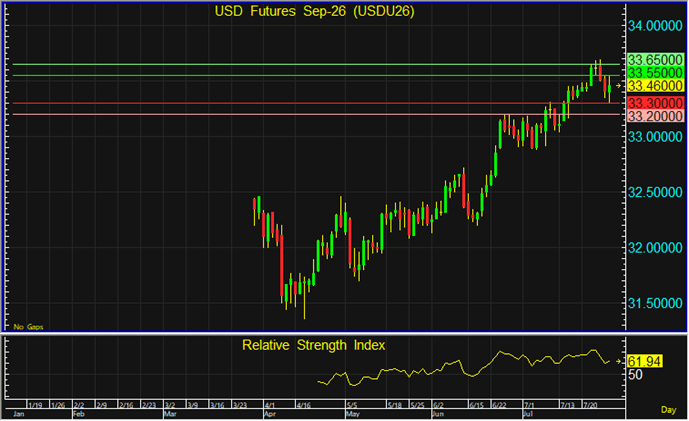
Task: Select the 33.65000 light green price tag
Action: point(655,60)
